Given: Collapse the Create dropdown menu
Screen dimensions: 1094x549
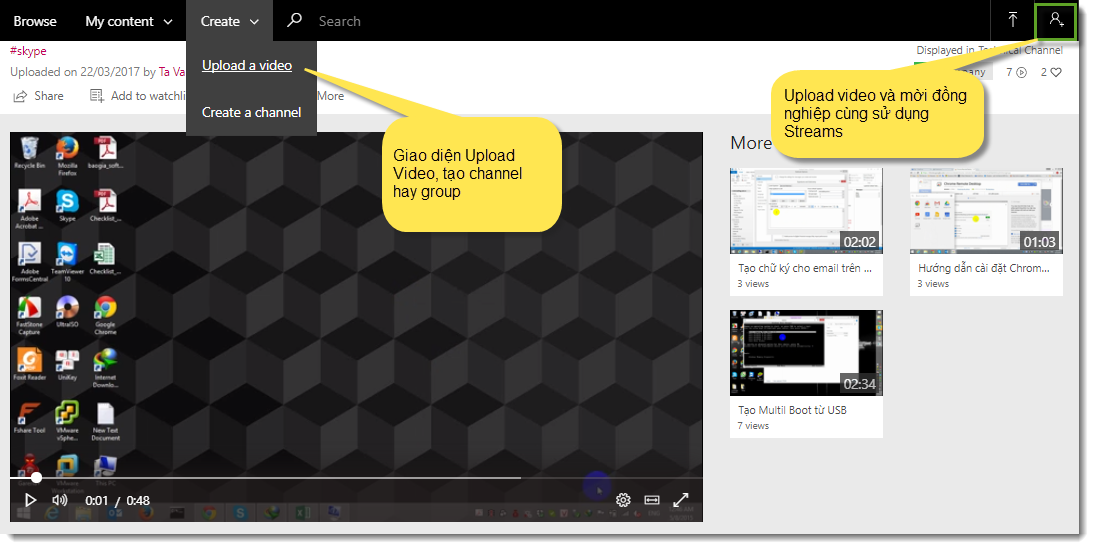Looking at the screenshot, I should [229, 21].
